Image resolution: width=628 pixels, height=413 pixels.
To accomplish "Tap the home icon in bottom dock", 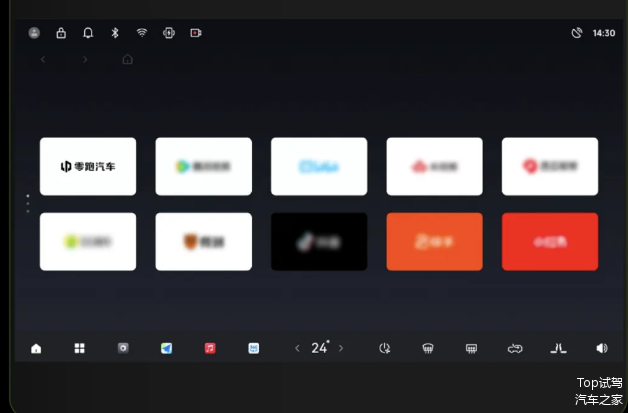I will point(37,349).
